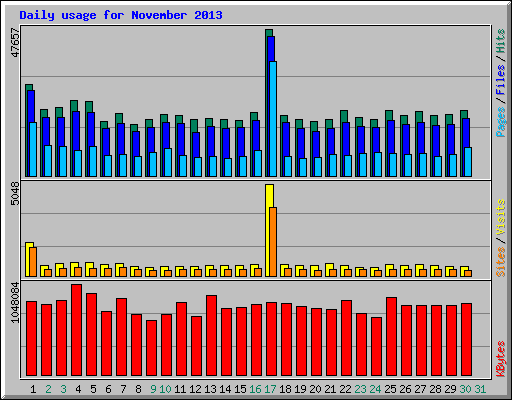Click the 47657 y-axis maximum value
The width and height of the screenshot is (512, 400).
click(x=15, y=42)
